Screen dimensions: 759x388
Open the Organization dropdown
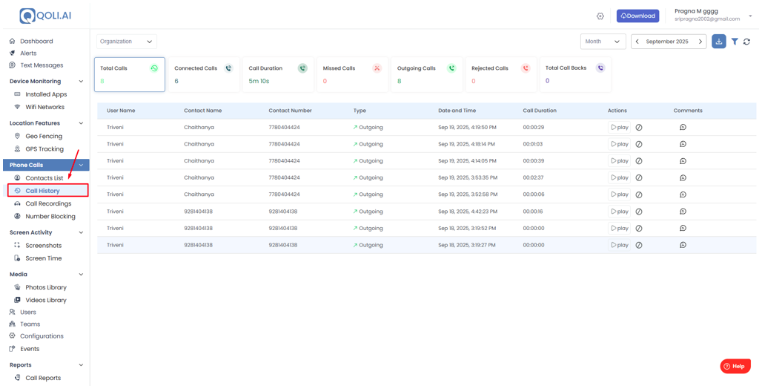tap(126, 42)
